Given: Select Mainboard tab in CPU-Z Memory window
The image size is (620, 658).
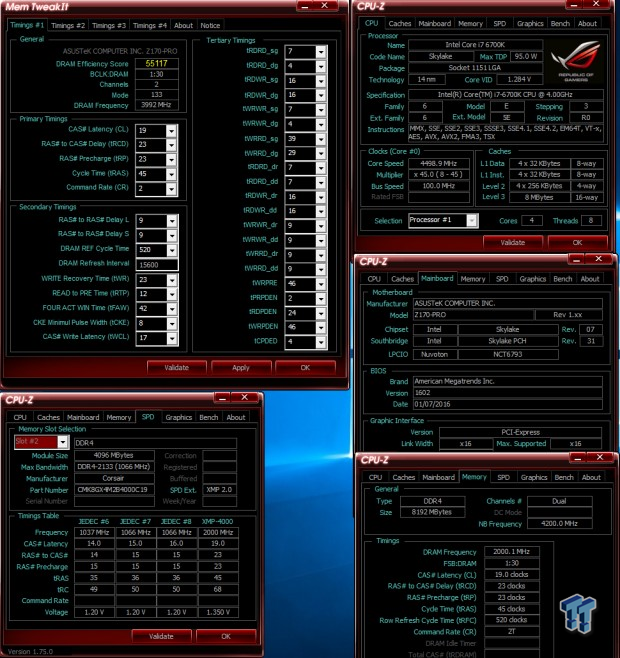Looking at the screenshot, I should click(439, 478).
